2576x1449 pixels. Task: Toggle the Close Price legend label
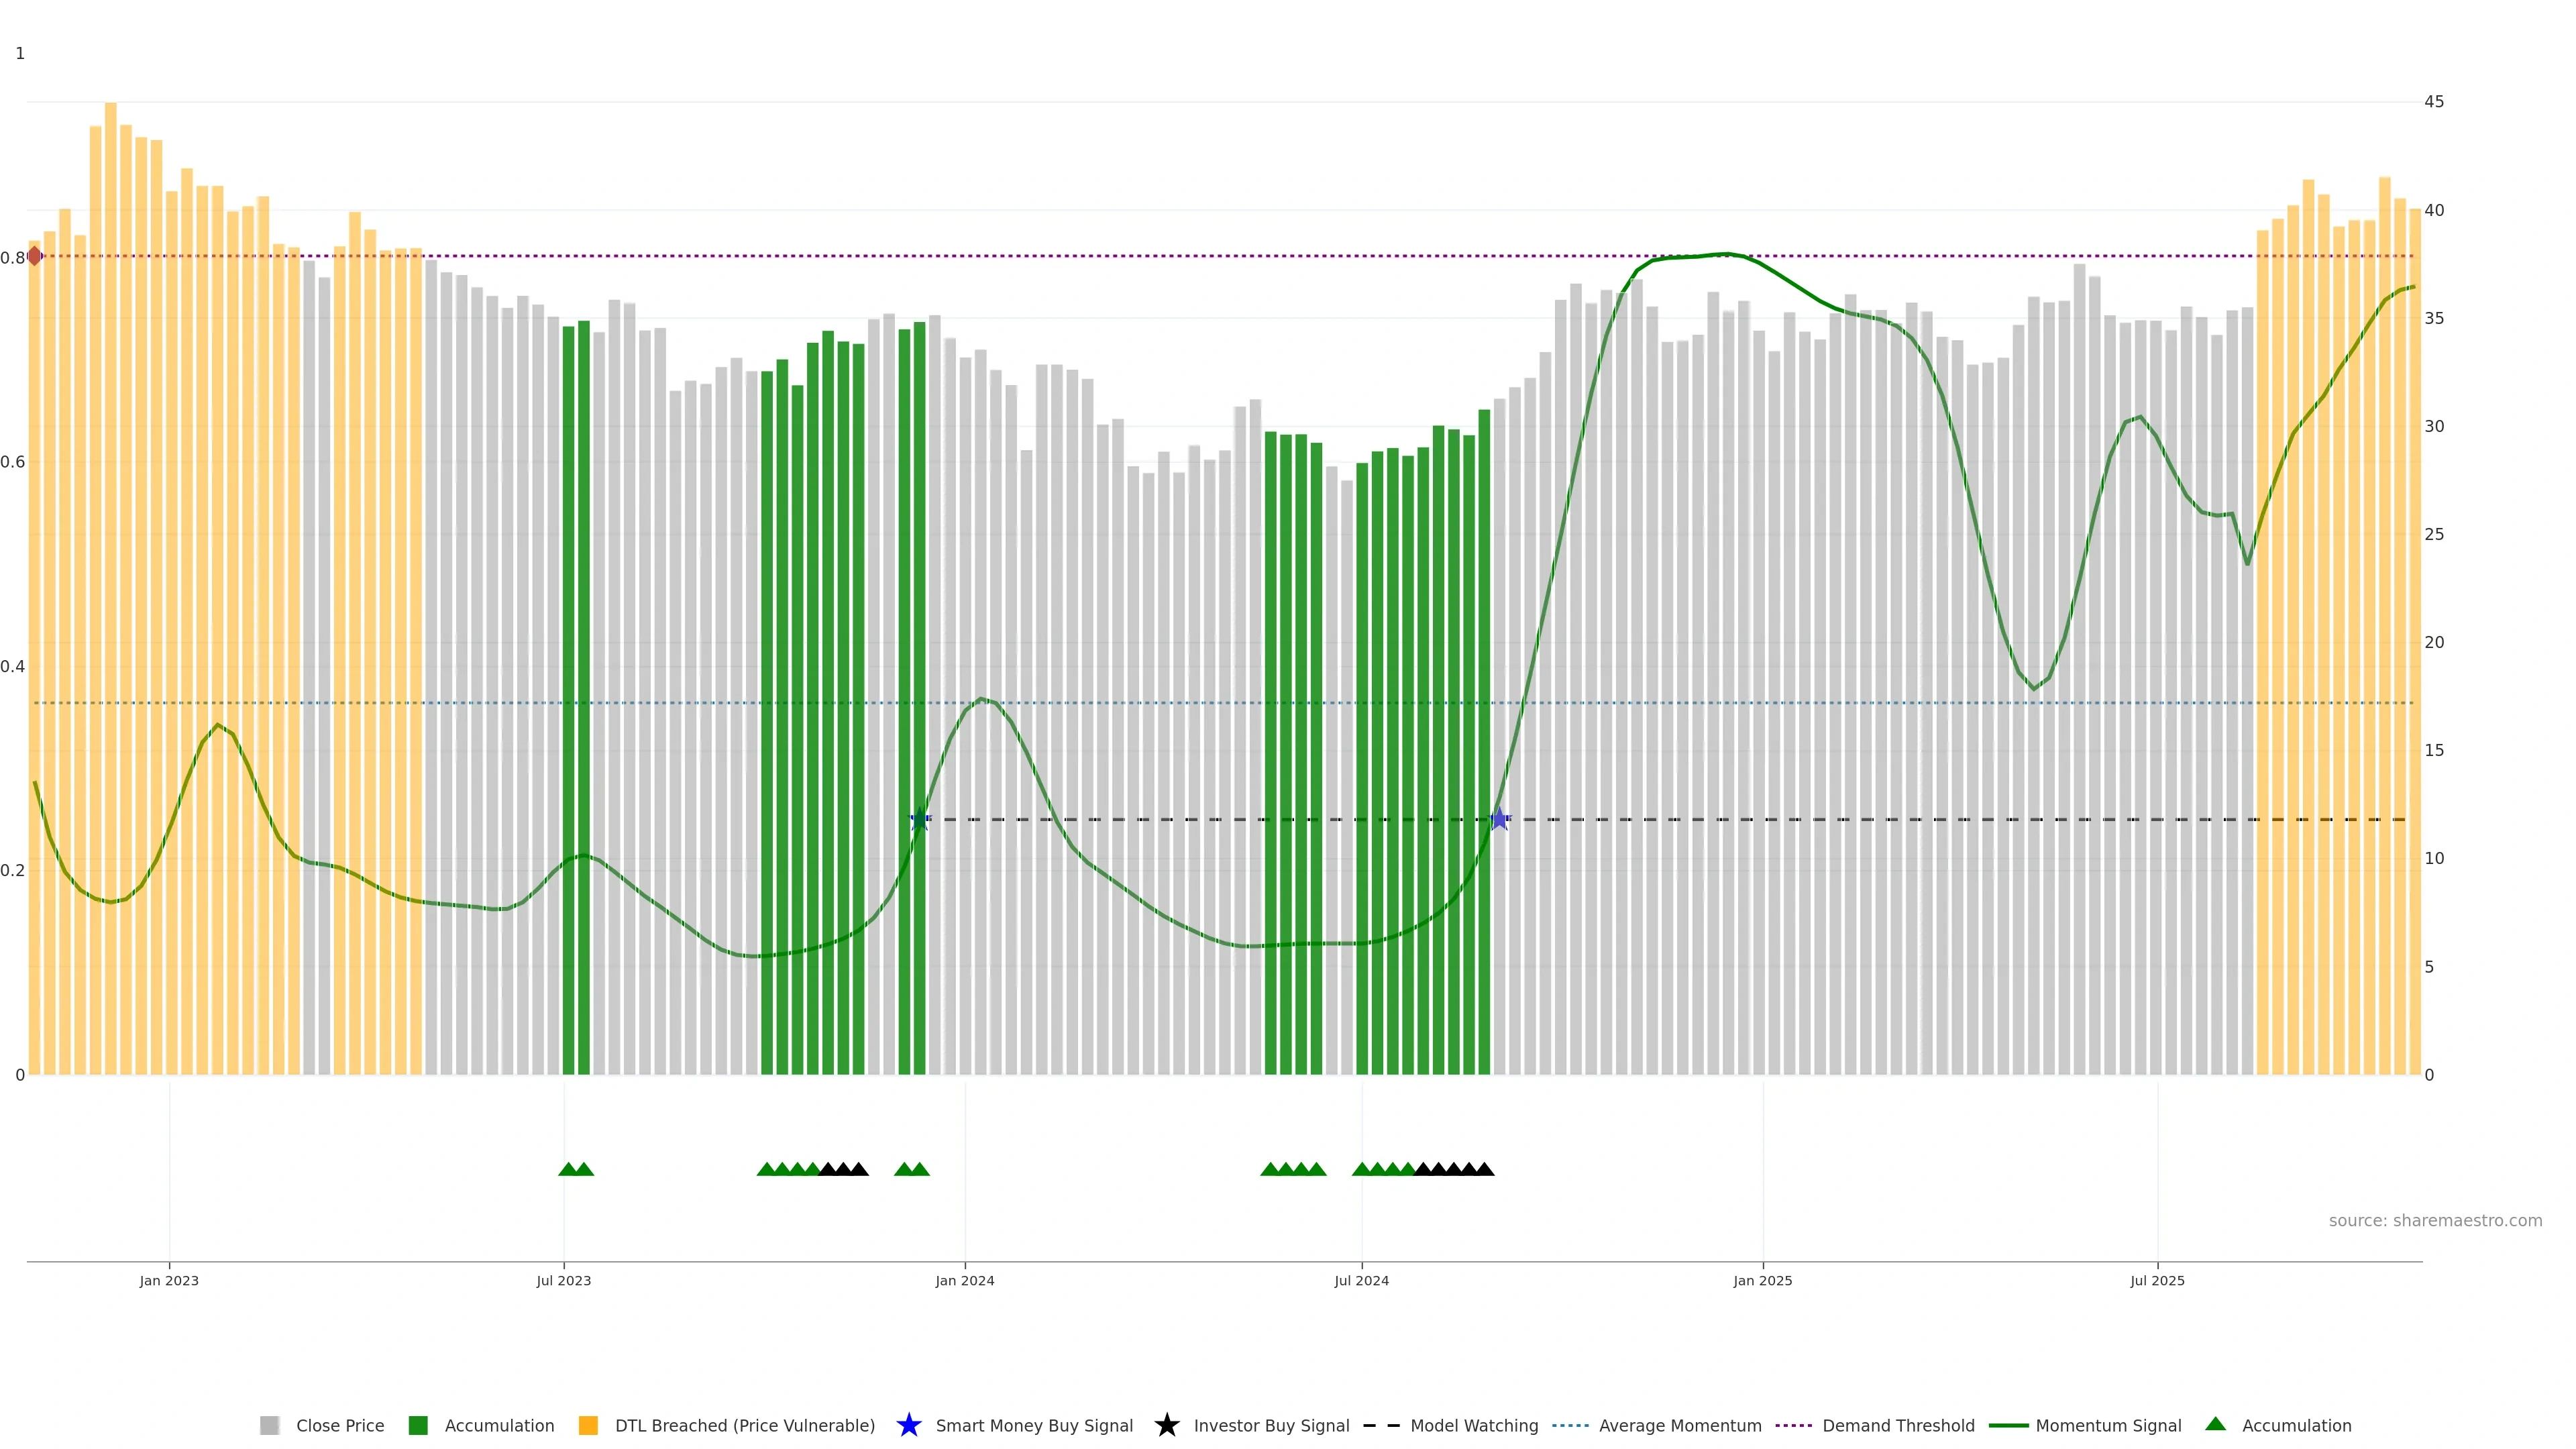(340, 1426)
